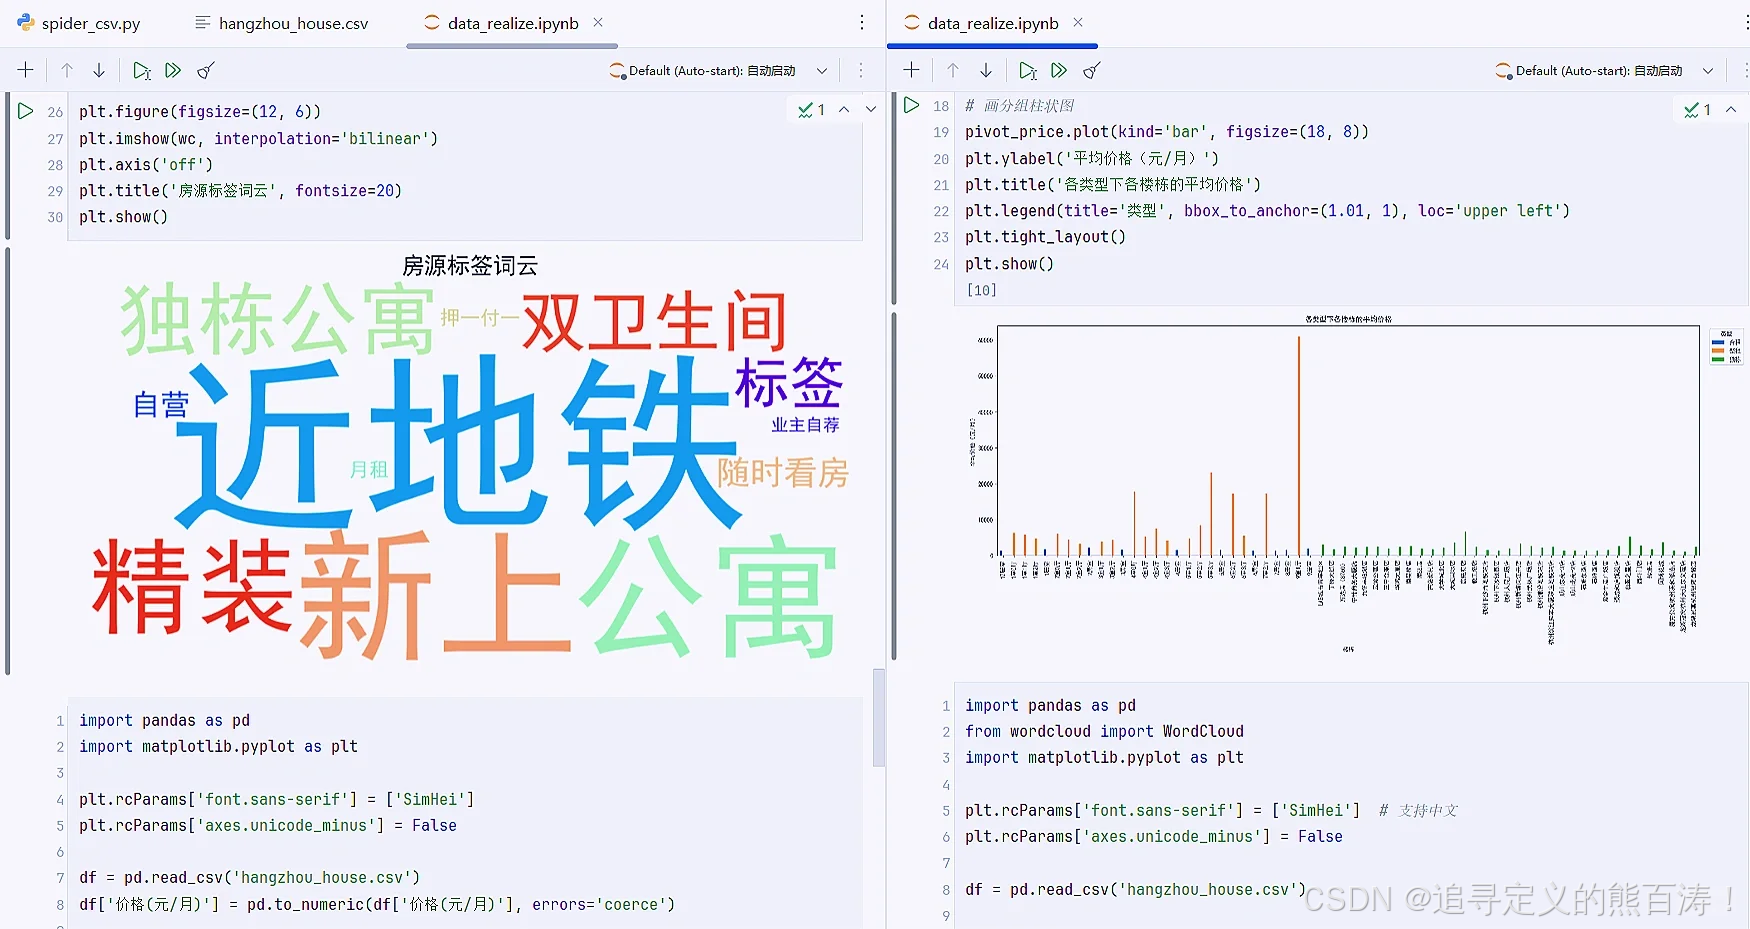Toggle the run indicator on cell 26
This screenshot has width=1750, height=929.
26,111
